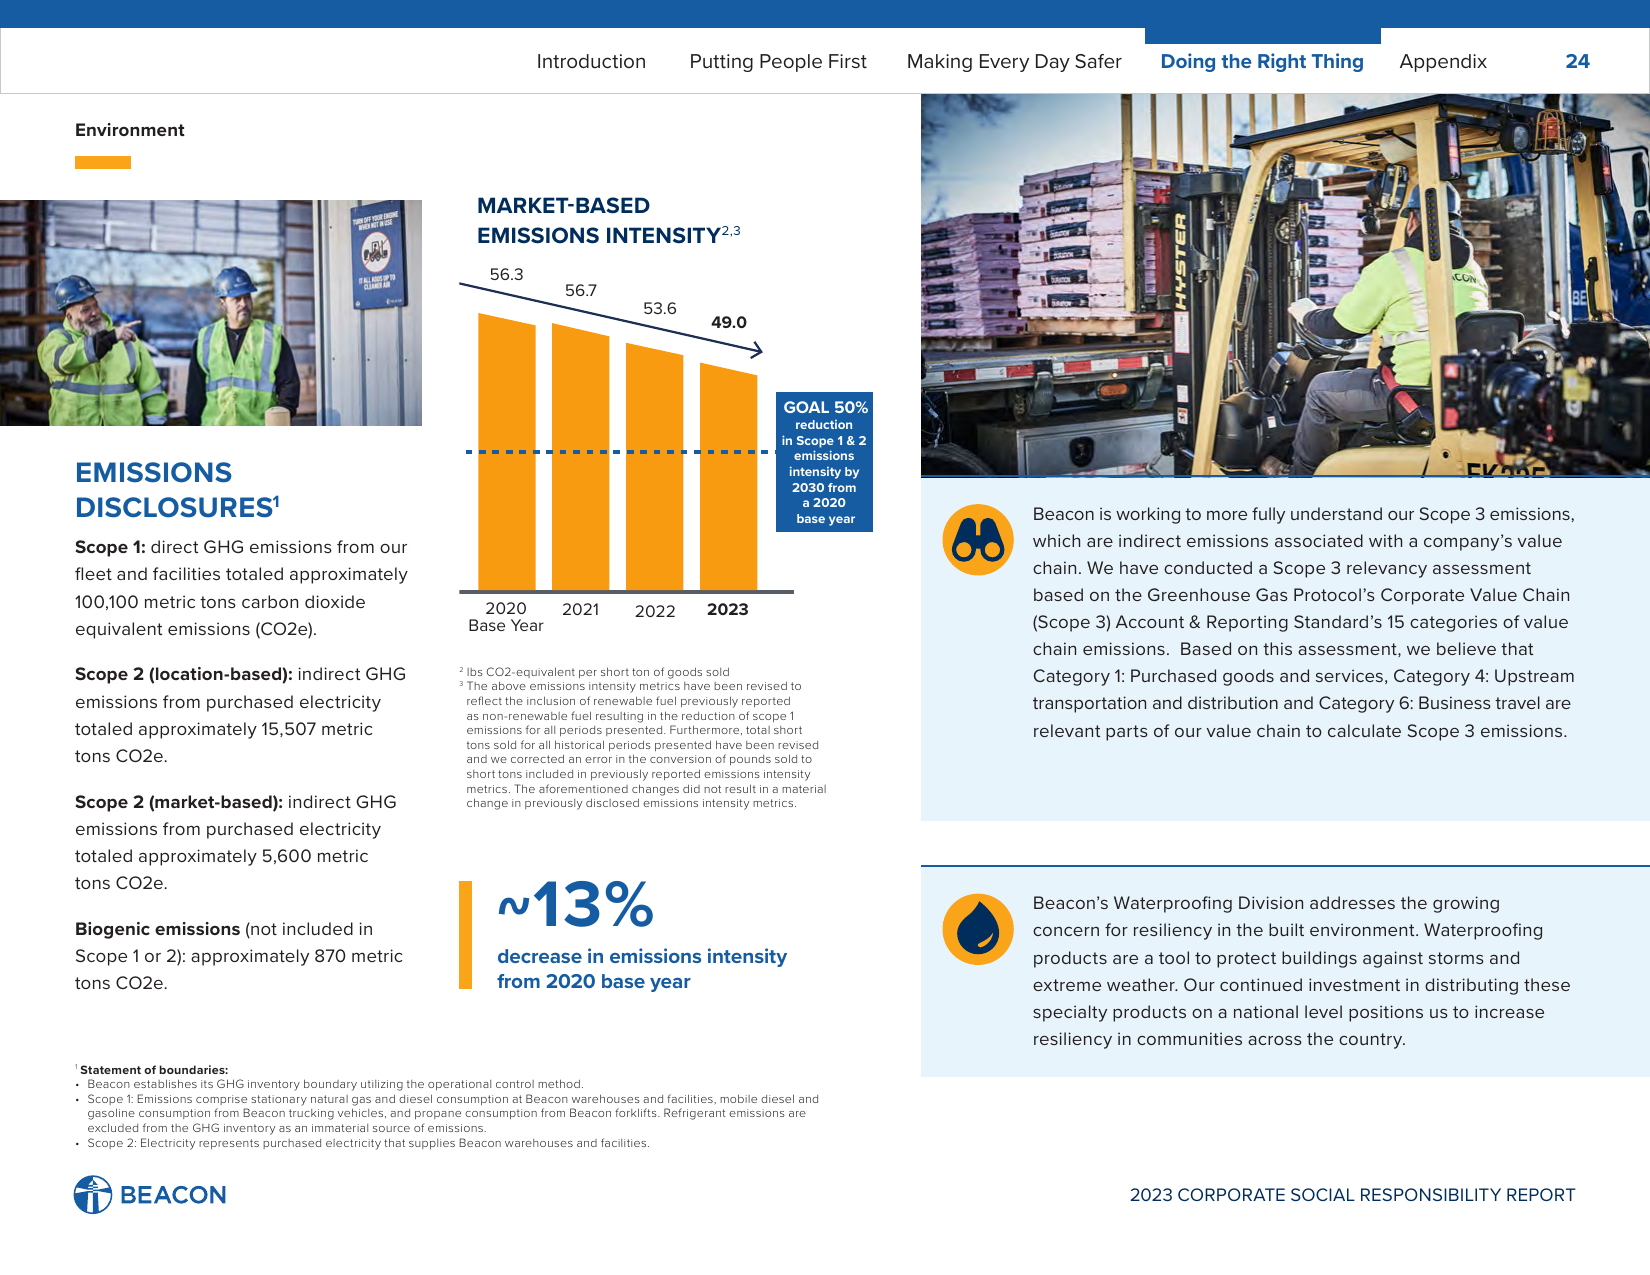The image size is (1650, 1275).
Task: Click the Beacon lighthouse logo icon
Action: 93,1195
